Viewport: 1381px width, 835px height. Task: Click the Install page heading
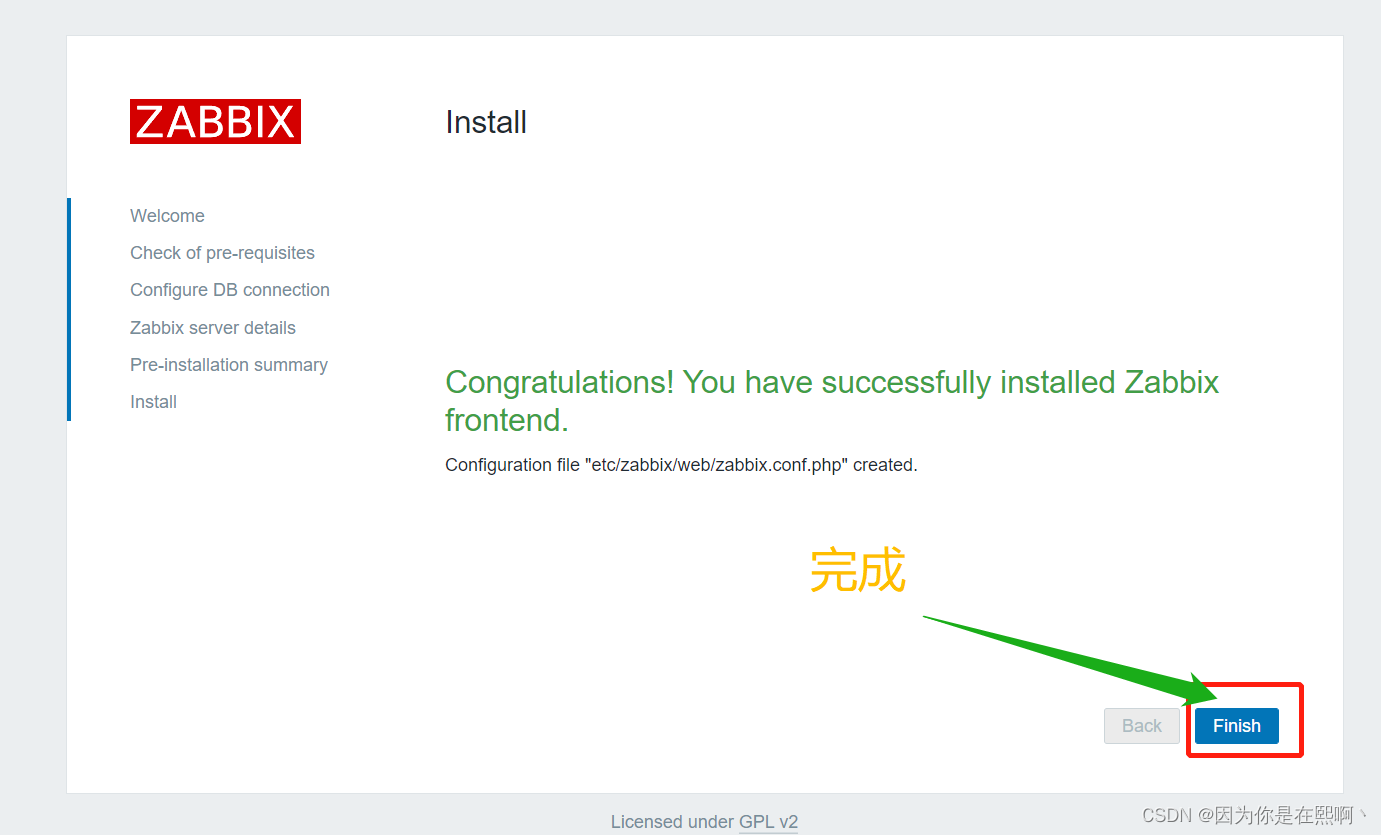486,122
